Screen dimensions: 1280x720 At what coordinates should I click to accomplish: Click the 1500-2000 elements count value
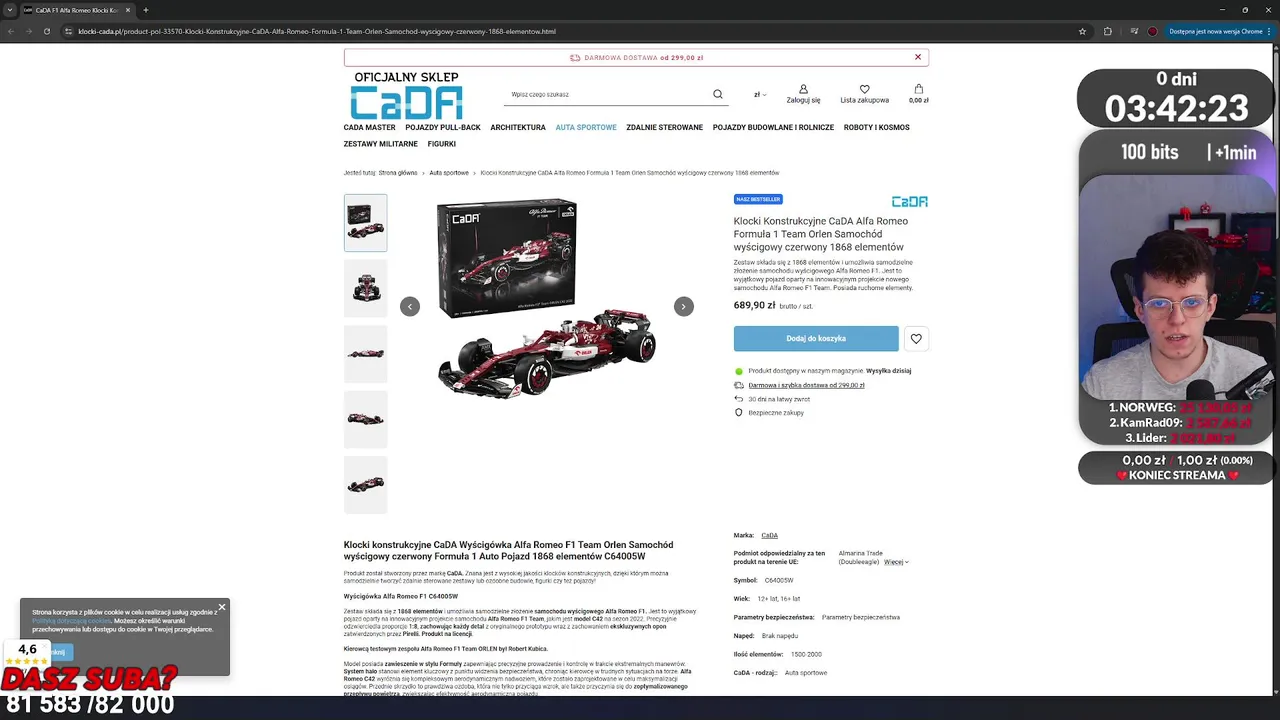(x=806, y=654)
